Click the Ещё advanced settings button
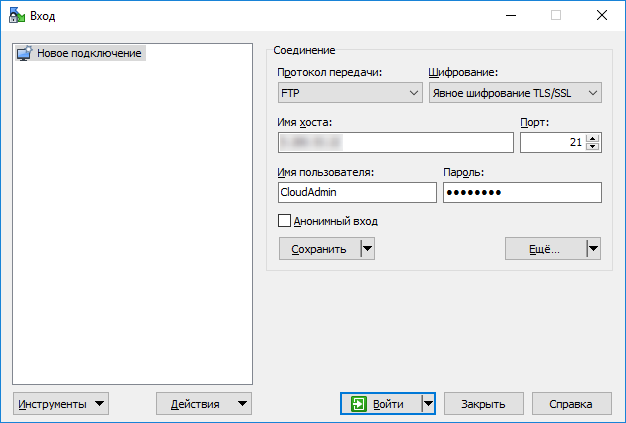Image resolution: width=626 pixels, height=423 pixels. [x=543, y=249]
